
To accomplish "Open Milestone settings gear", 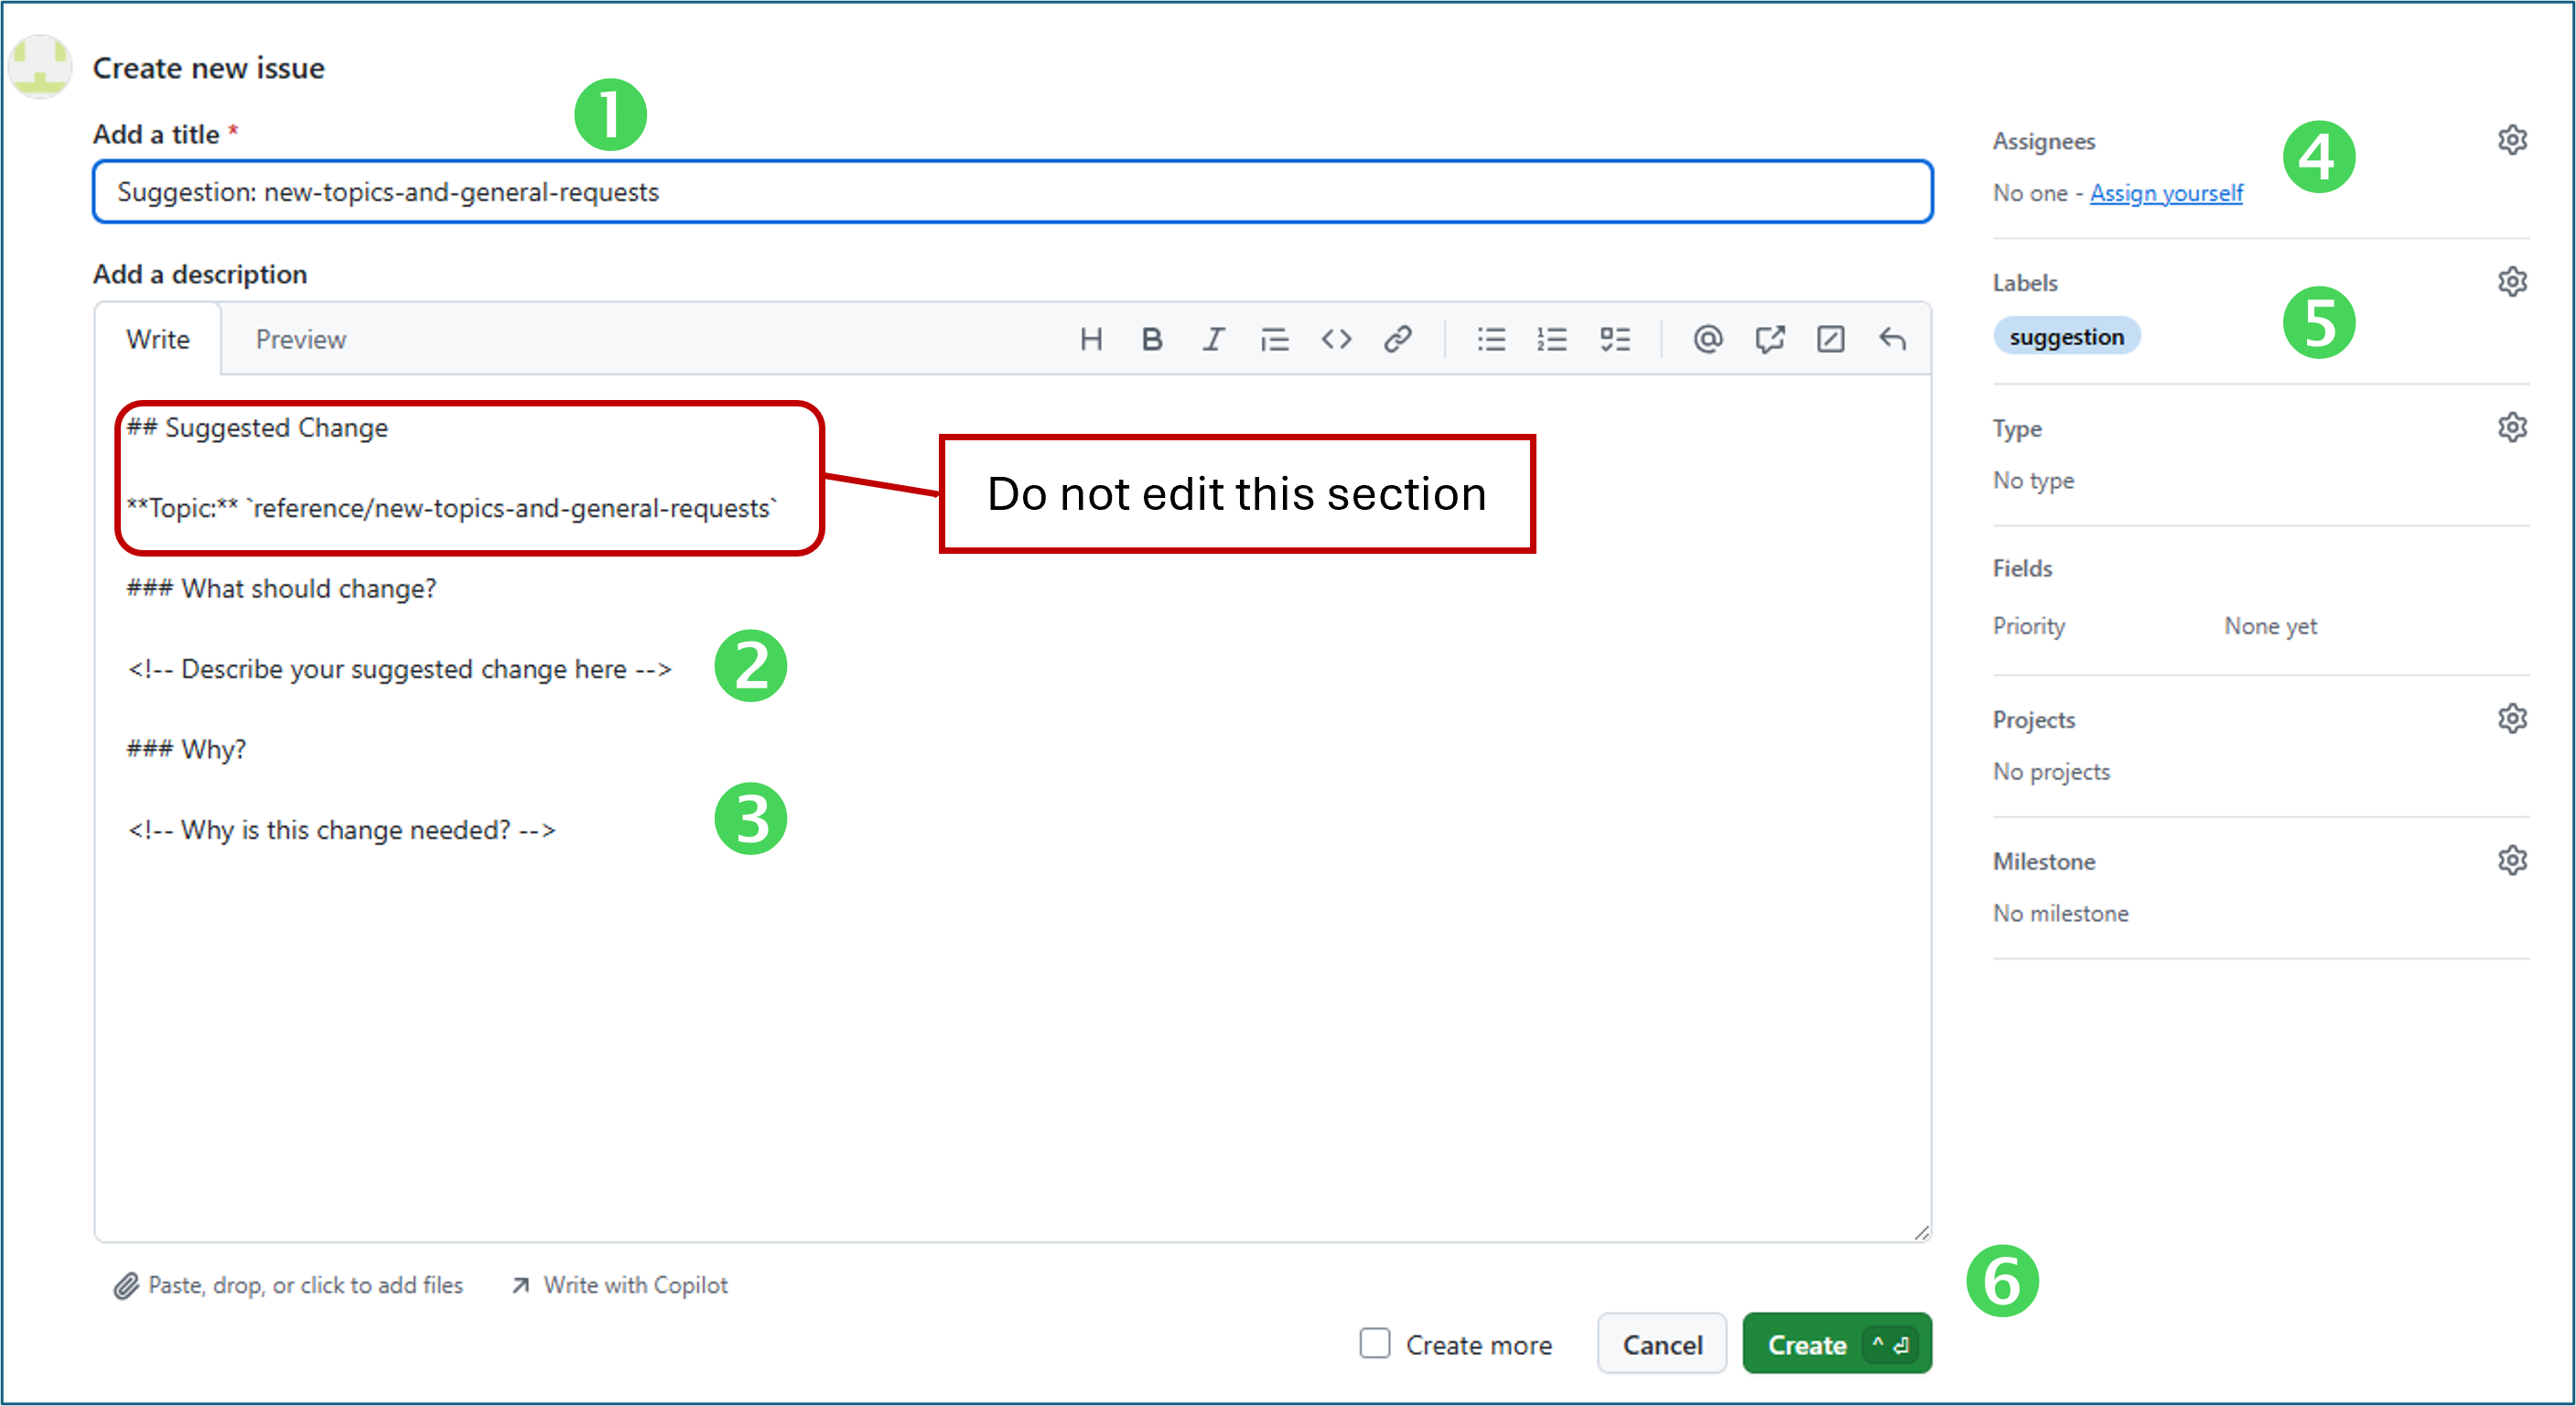I will 2512,861.
